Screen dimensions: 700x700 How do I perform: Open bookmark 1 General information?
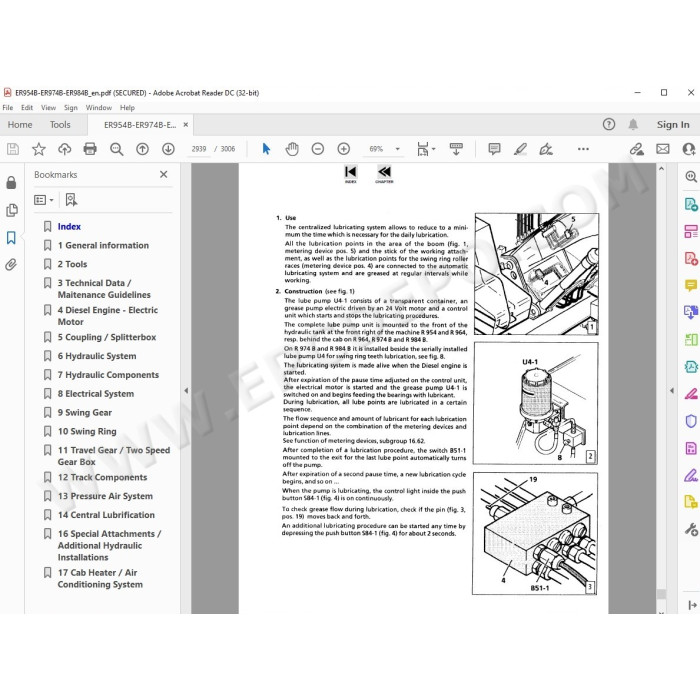pyautogui.click(x=103, y=245)
